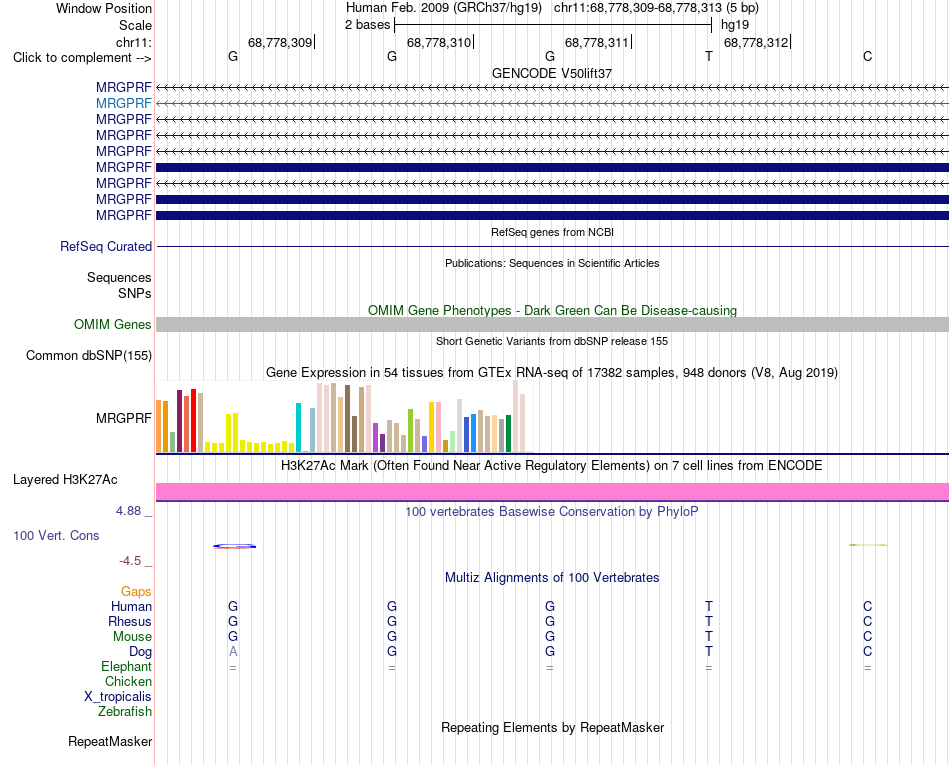Screen dimensions: 950x765
Task: Open 'Short Genetic Variants from dbSNP' title
Action: click(552, 341)
